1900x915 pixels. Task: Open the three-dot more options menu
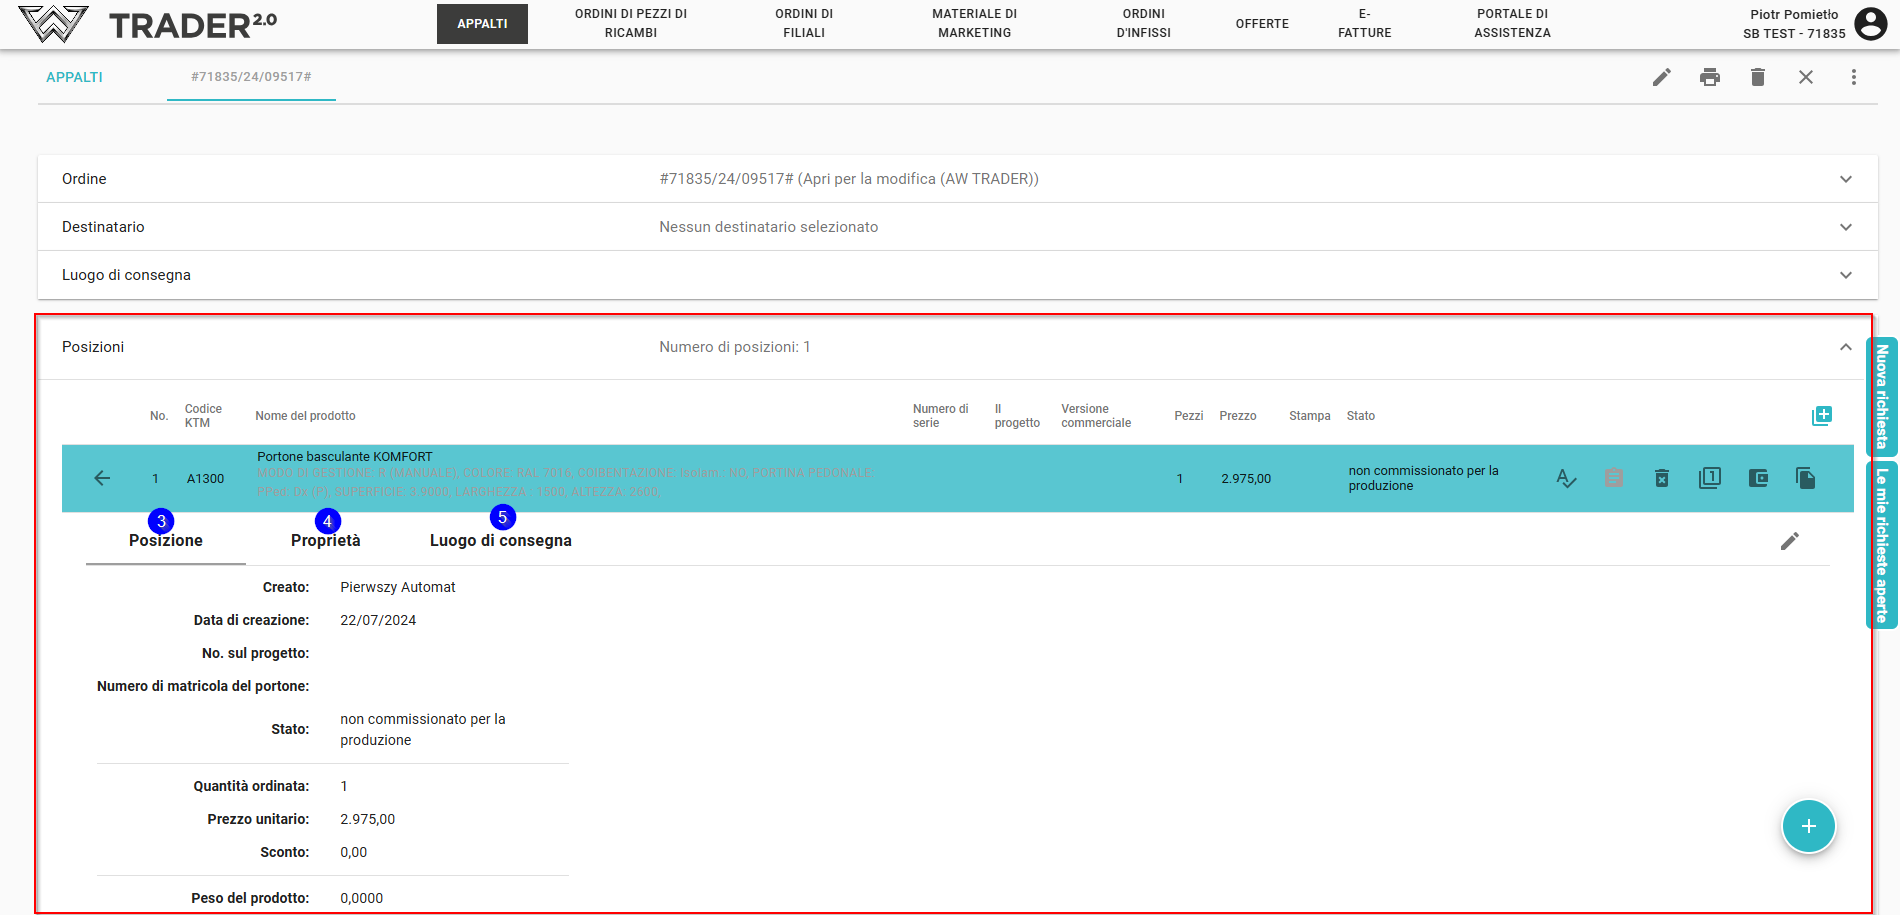point(1854,77)
